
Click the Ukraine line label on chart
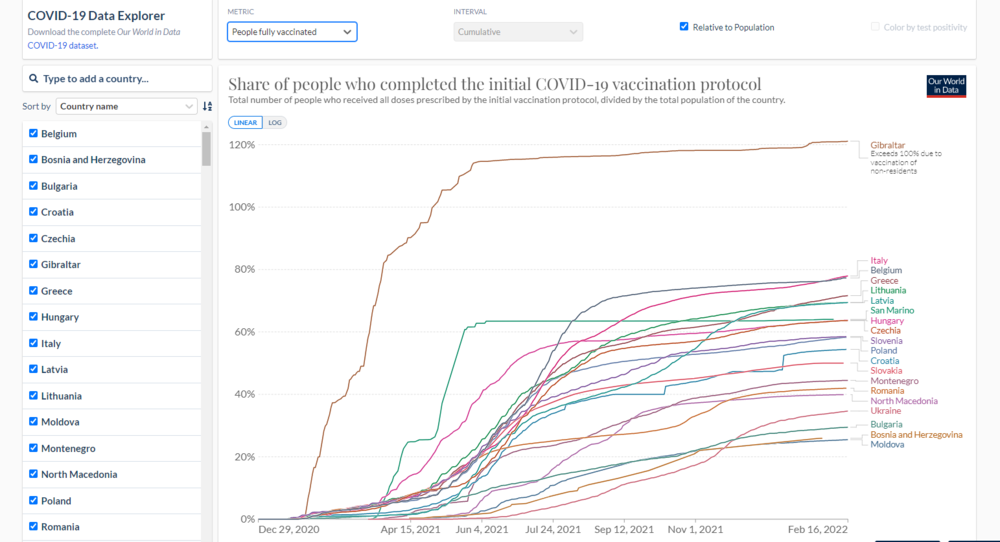886,411
